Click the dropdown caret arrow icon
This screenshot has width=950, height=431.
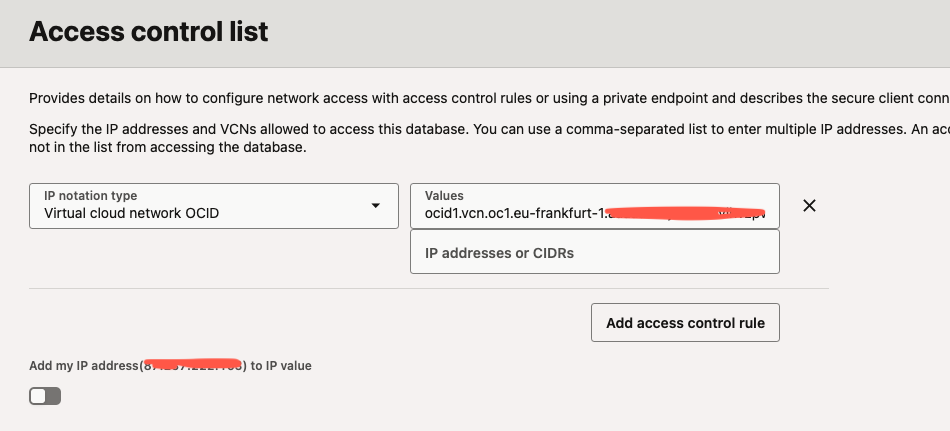coord(376,206)
